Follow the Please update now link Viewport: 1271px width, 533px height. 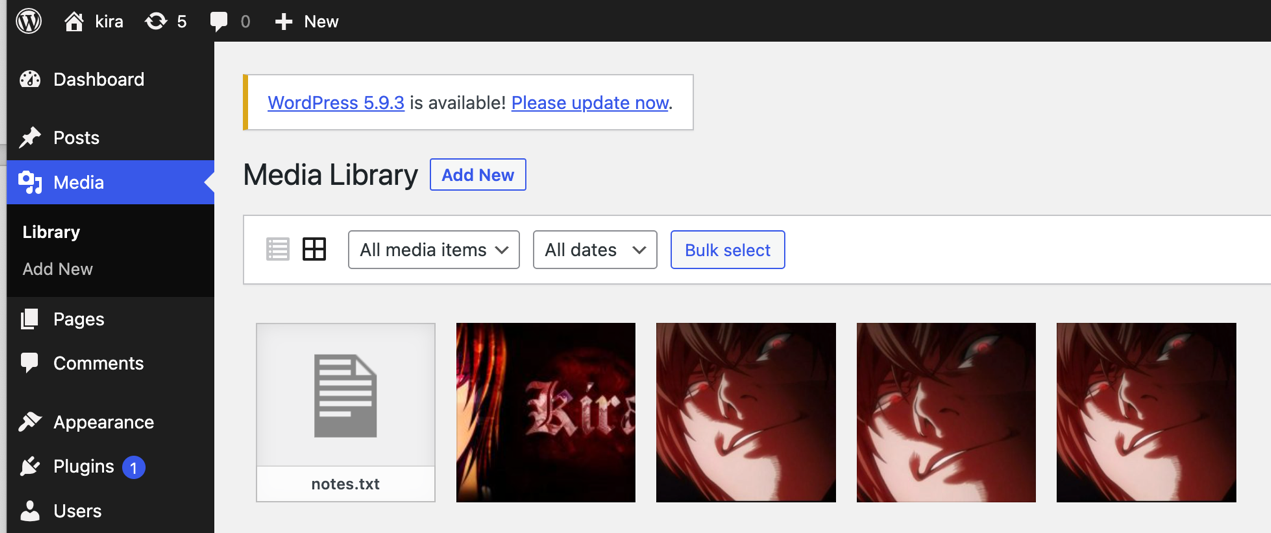589,103
